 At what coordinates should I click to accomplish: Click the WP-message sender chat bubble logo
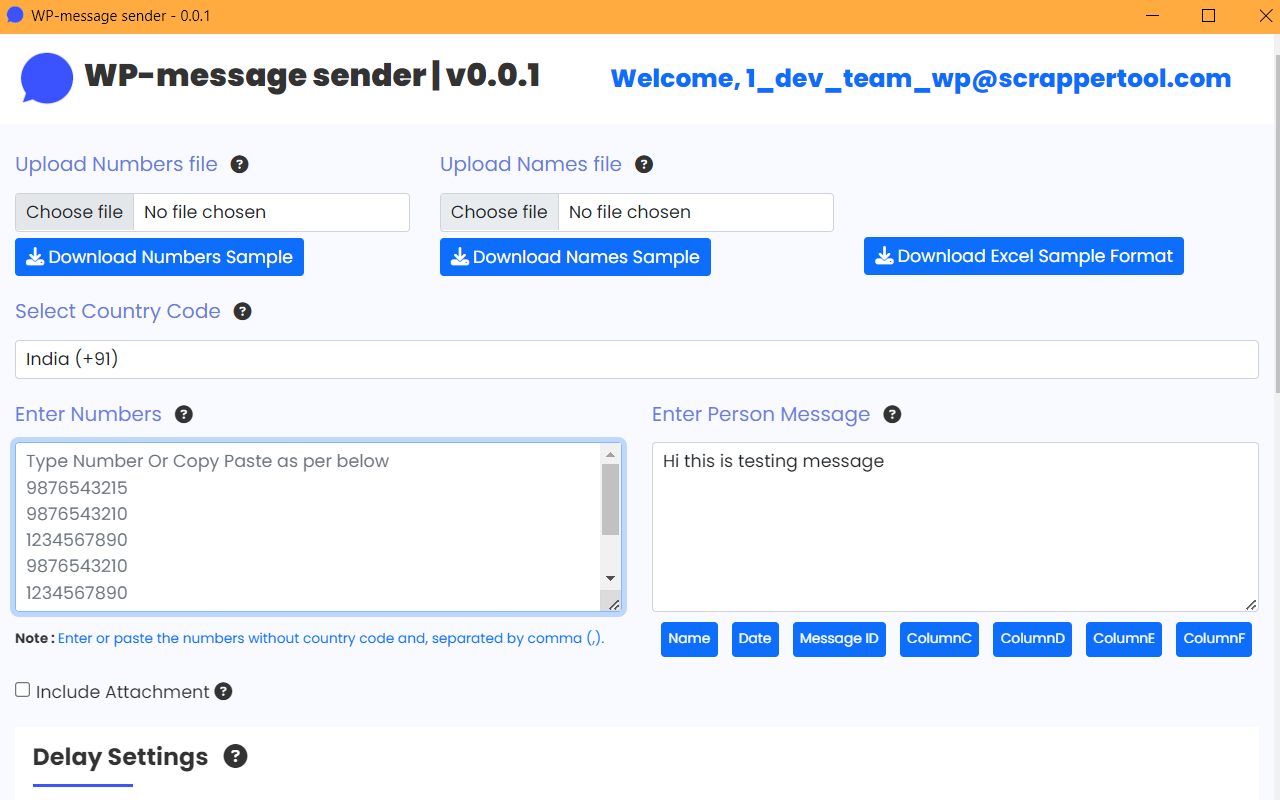[x=47, y=78]
